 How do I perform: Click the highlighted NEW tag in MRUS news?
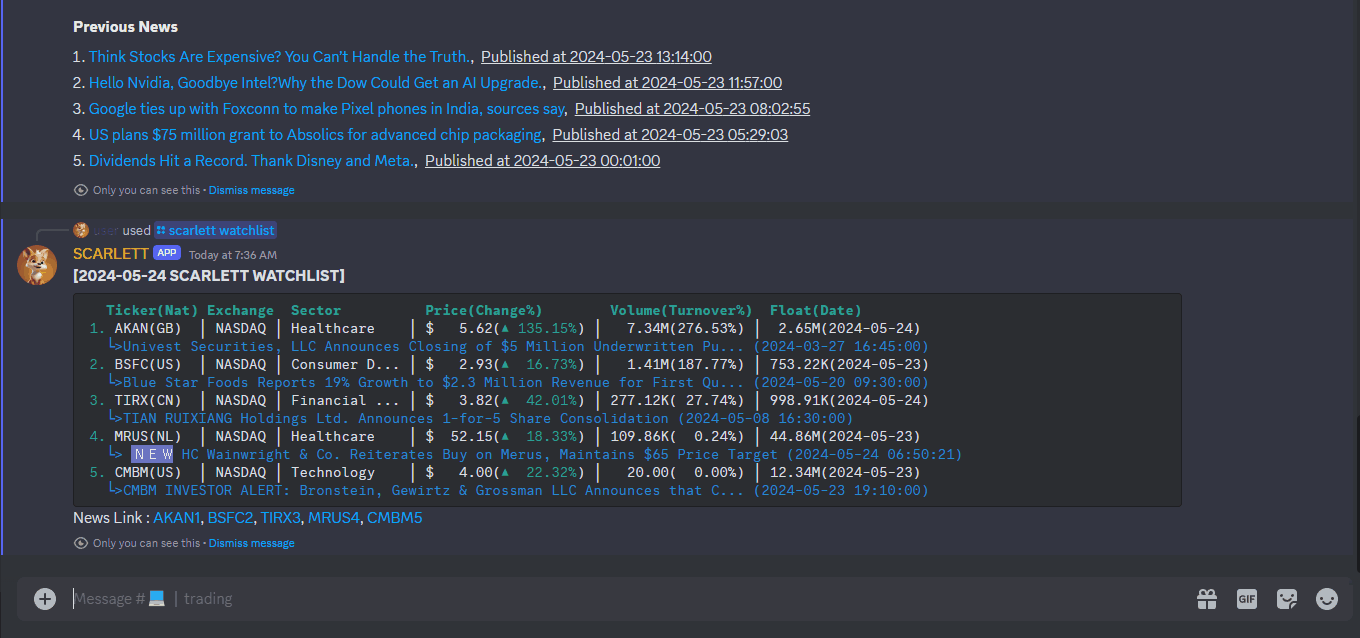(152, 454)
